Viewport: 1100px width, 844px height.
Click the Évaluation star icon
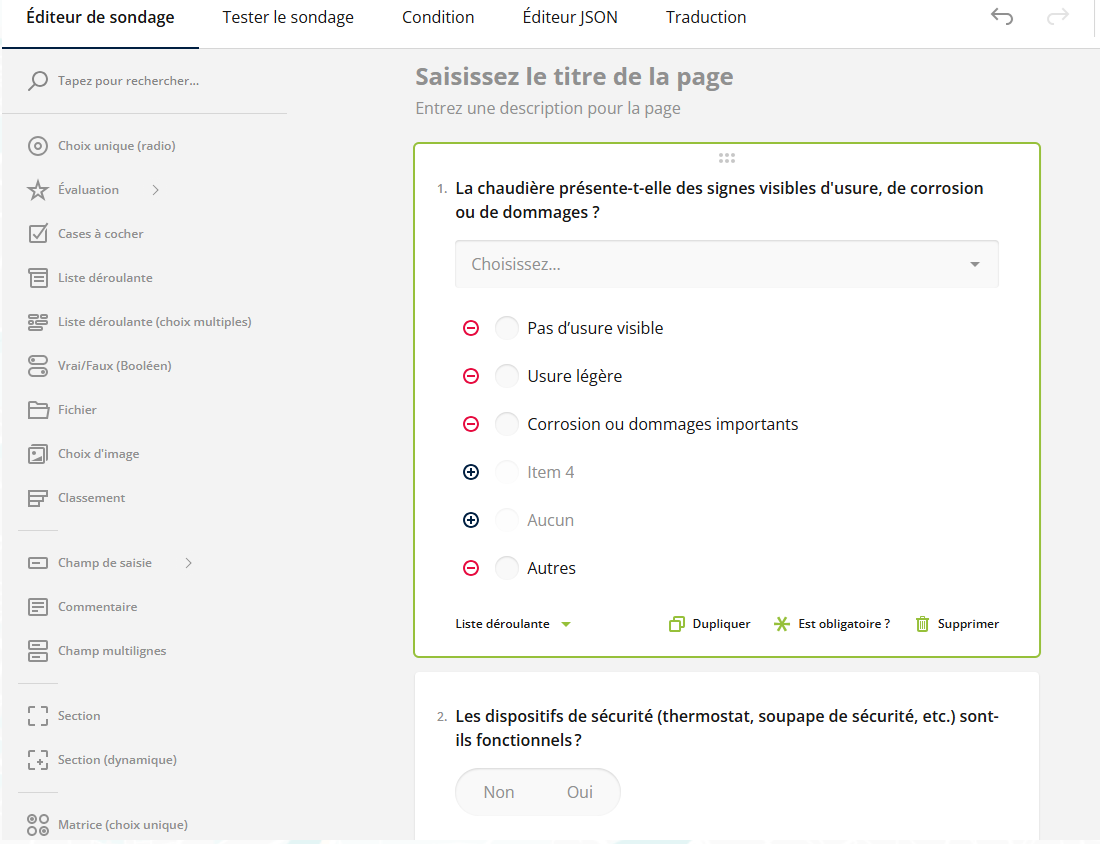tap(38, 190)
